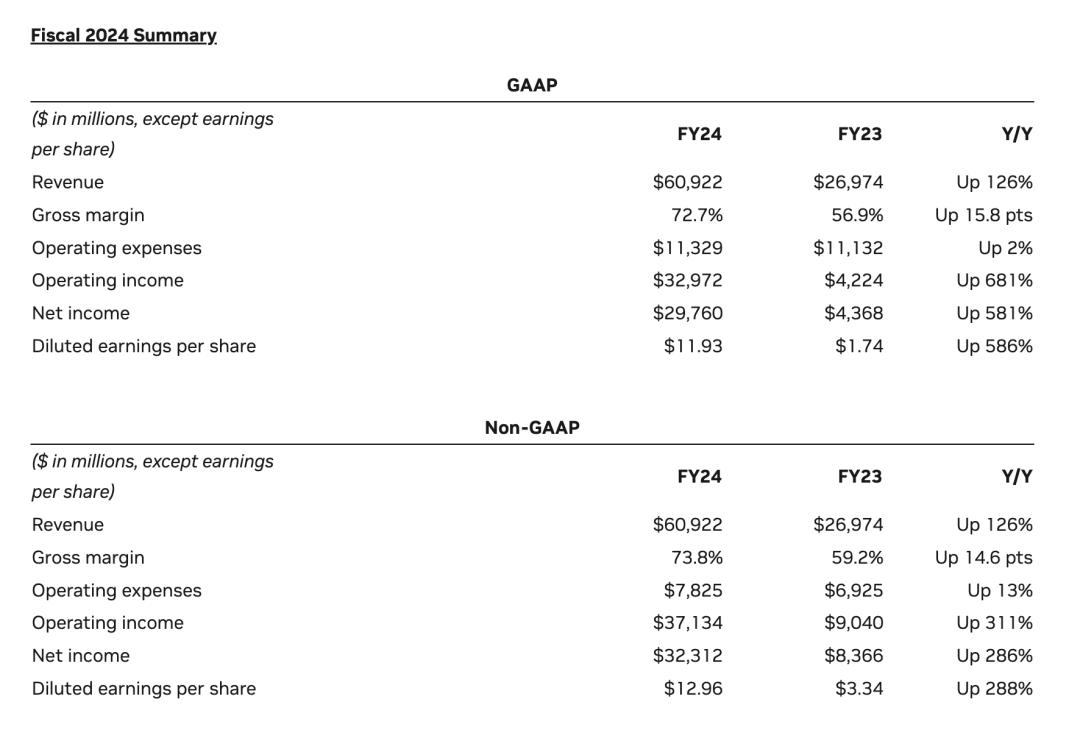The width and height of the screenshot is (1080, 741).
Task: Click the Y/Y header in GAAP table
Action: click(x=1017, y=134)
